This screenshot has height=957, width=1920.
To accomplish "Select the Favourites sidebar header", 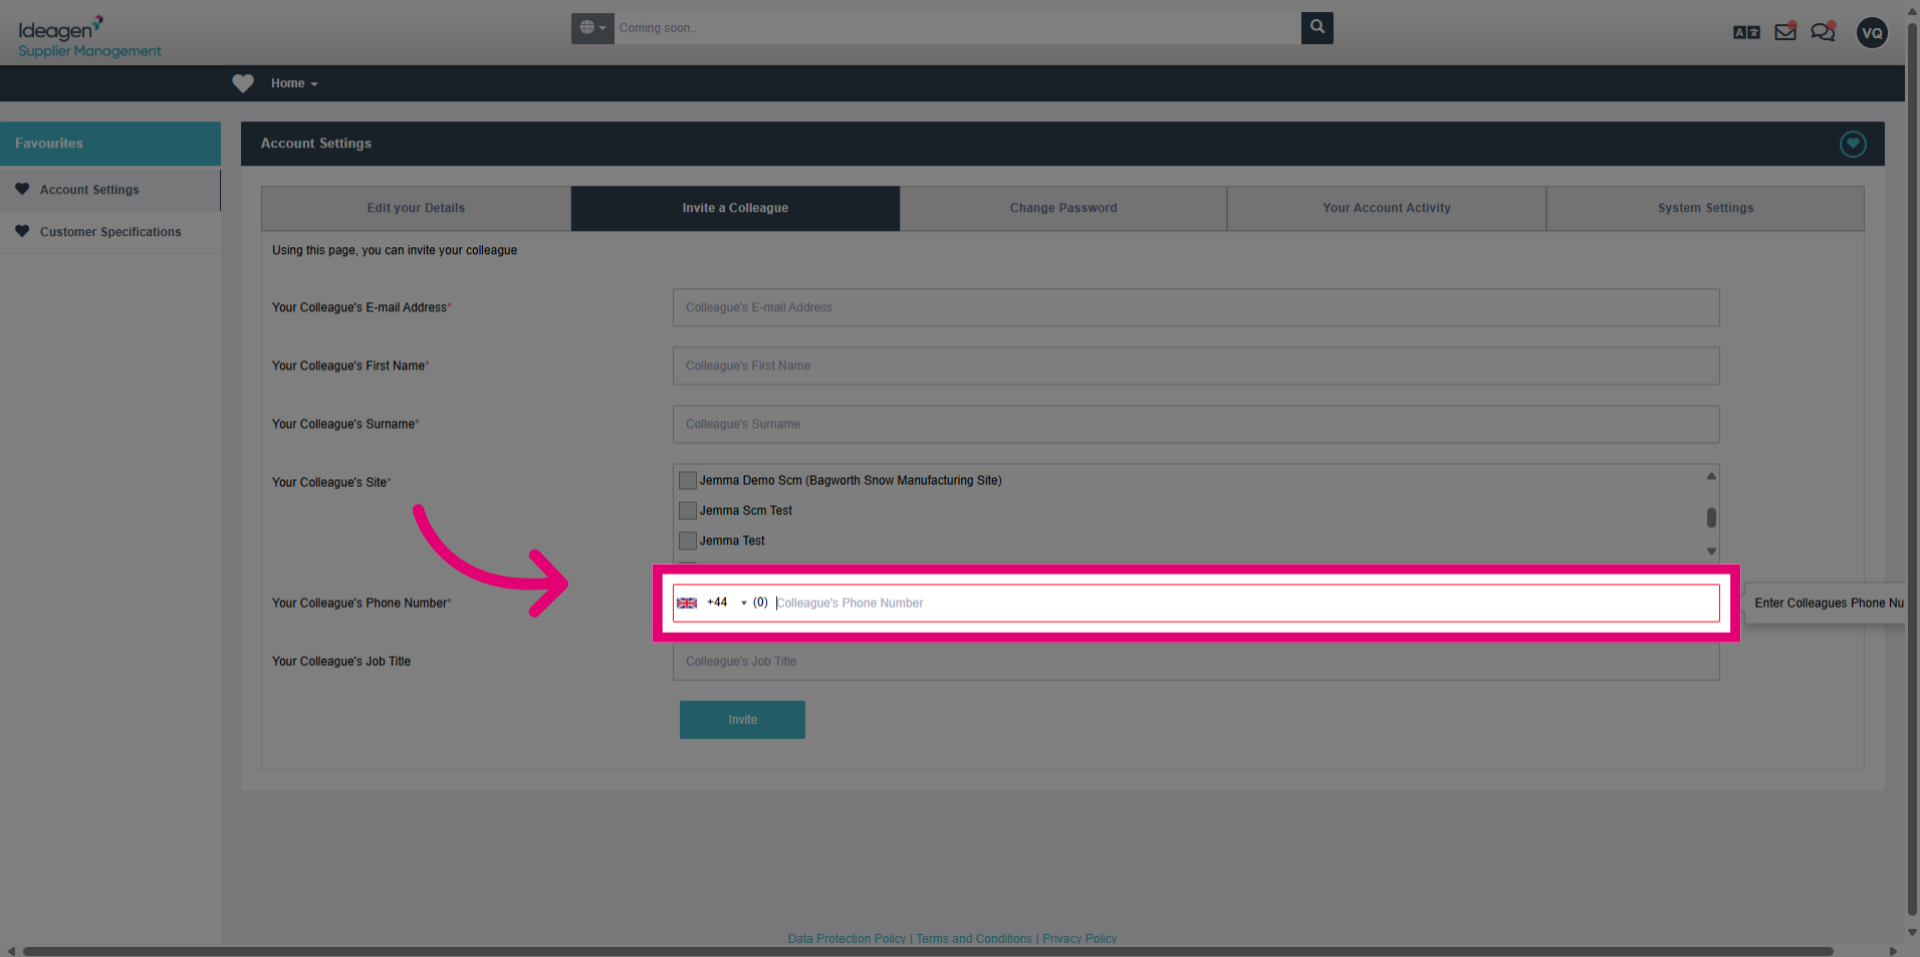I will tap(110, 144).
